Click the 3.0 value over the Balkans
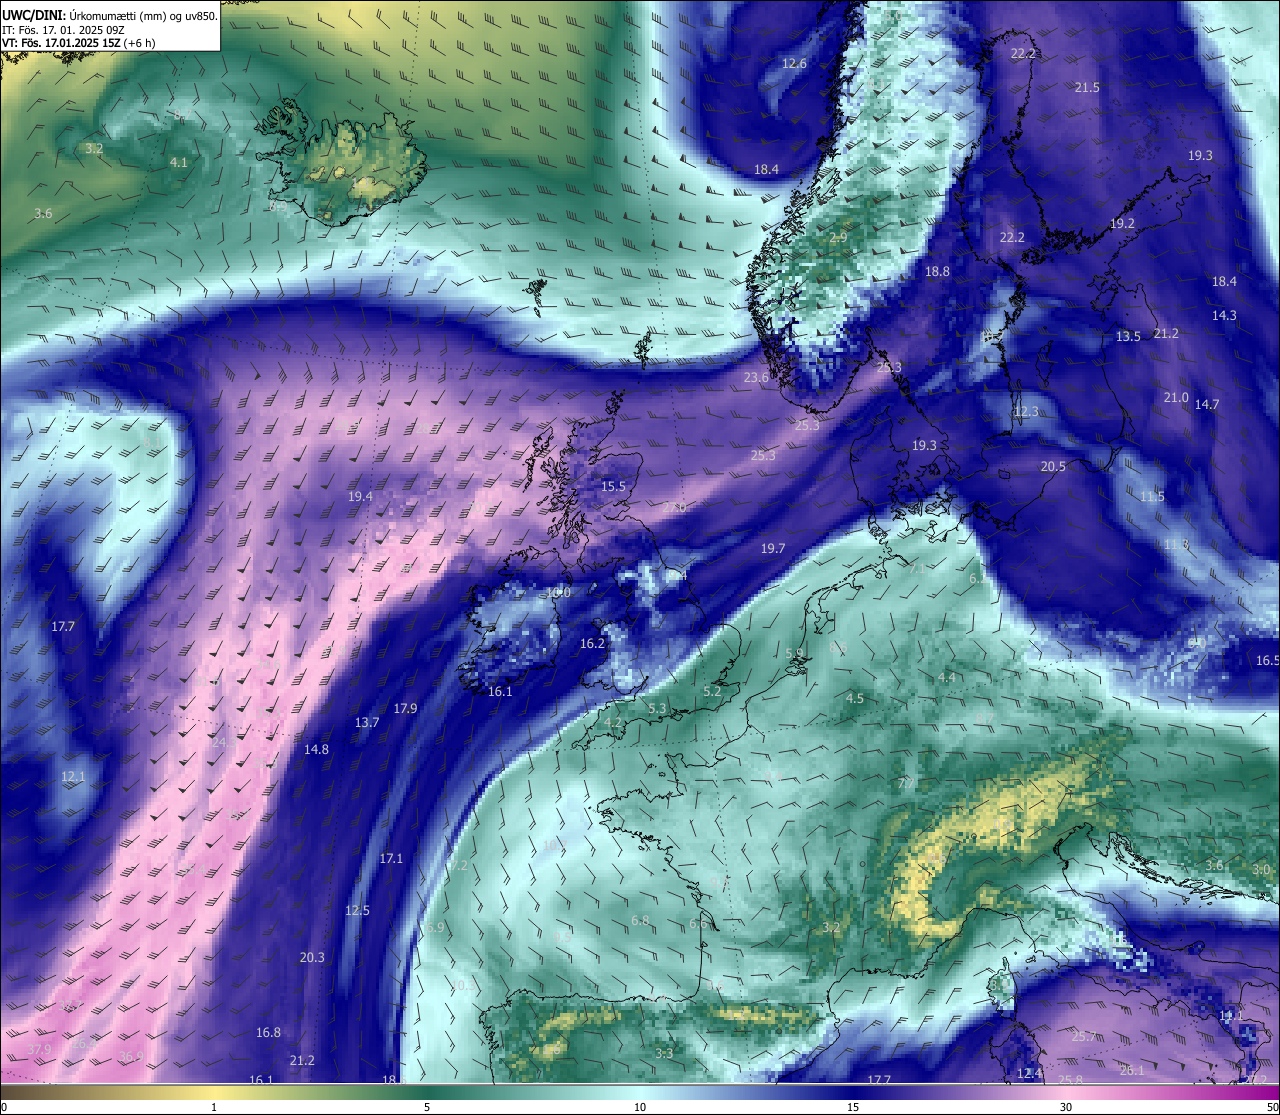The image size is (1280, 1115). [1262, 870]
